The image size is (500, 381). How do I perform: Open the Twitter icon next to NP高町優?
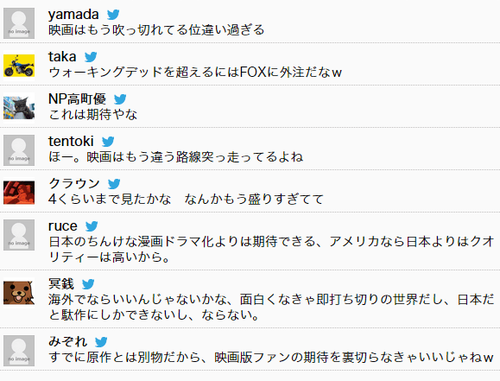[120, 99]
